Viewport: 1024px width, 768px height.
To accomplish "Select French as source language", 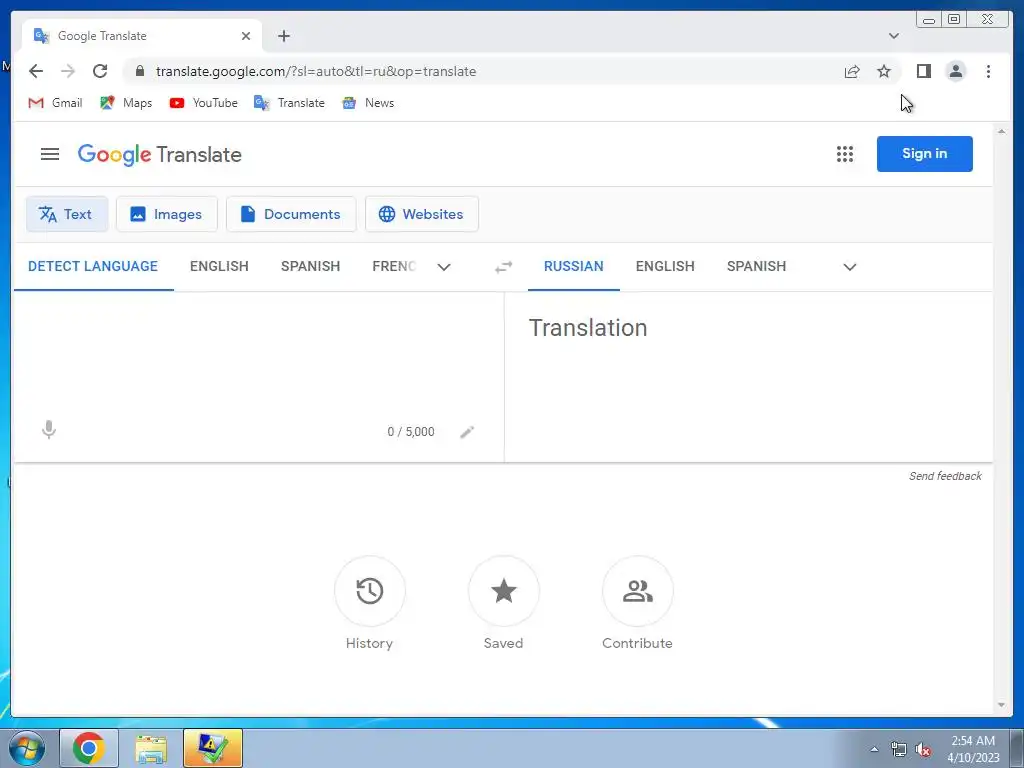I will coord(394,266).
